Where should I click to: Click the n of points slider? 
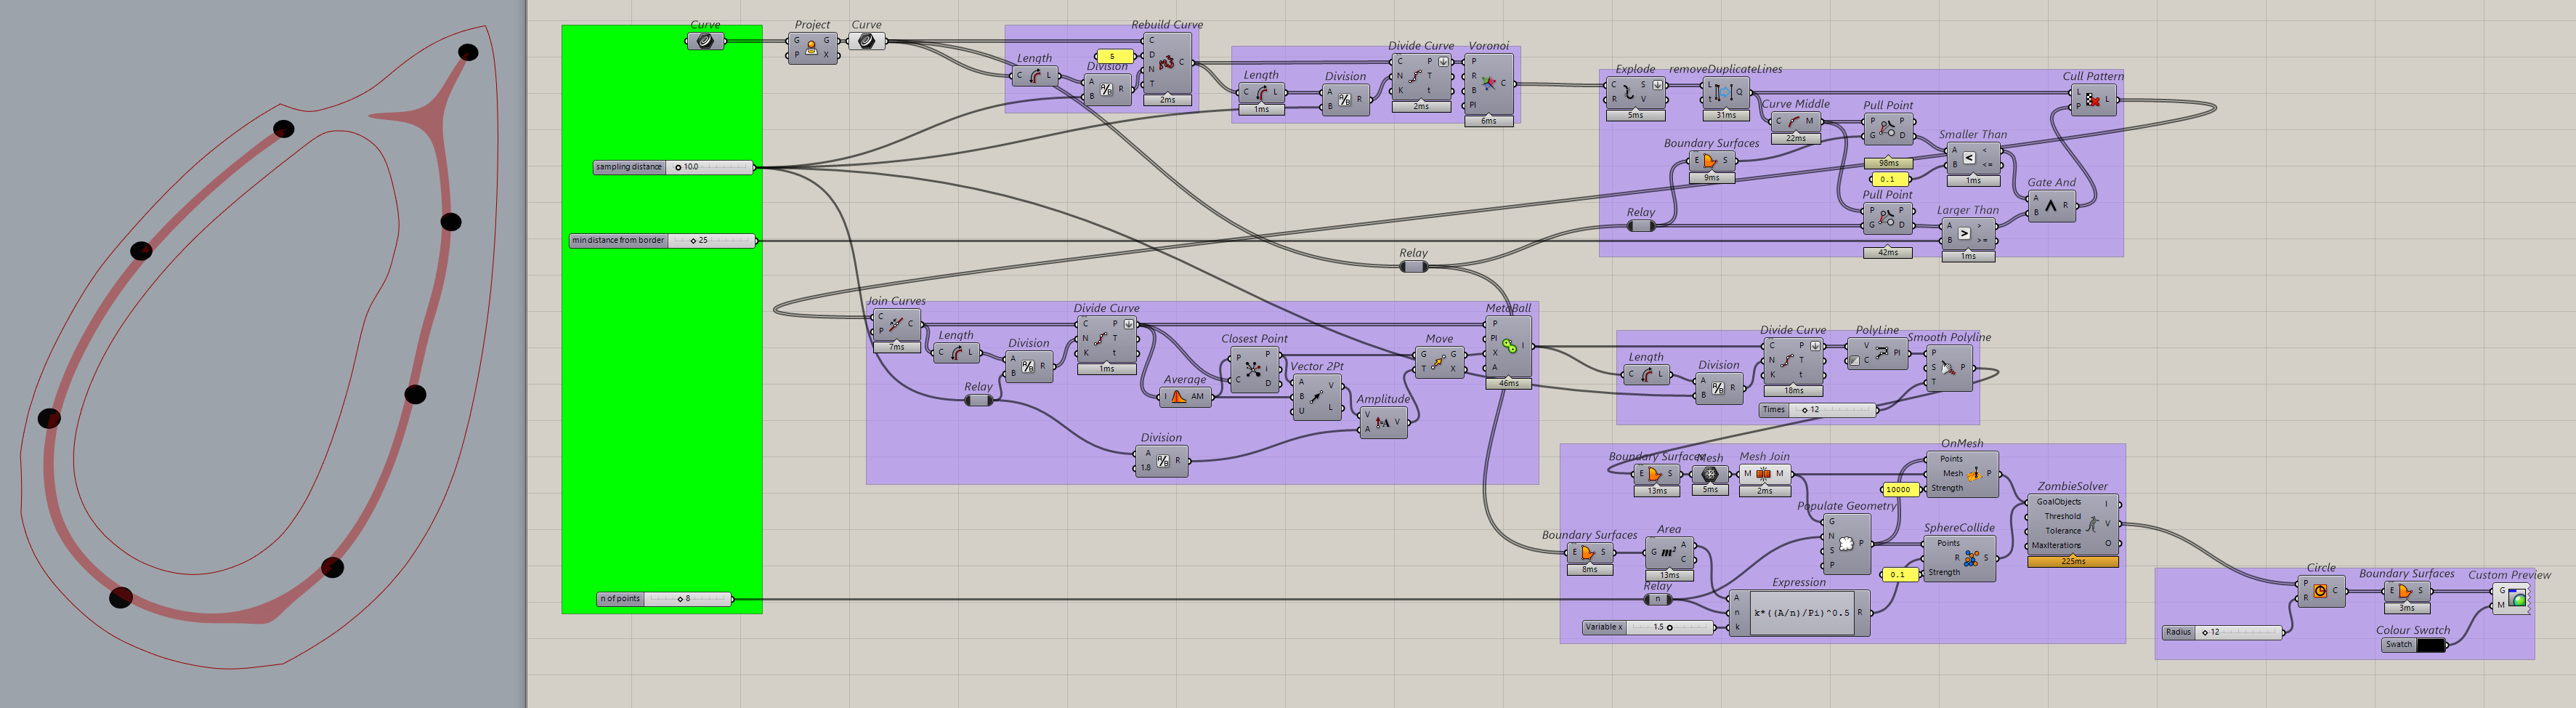coord(665,598)
